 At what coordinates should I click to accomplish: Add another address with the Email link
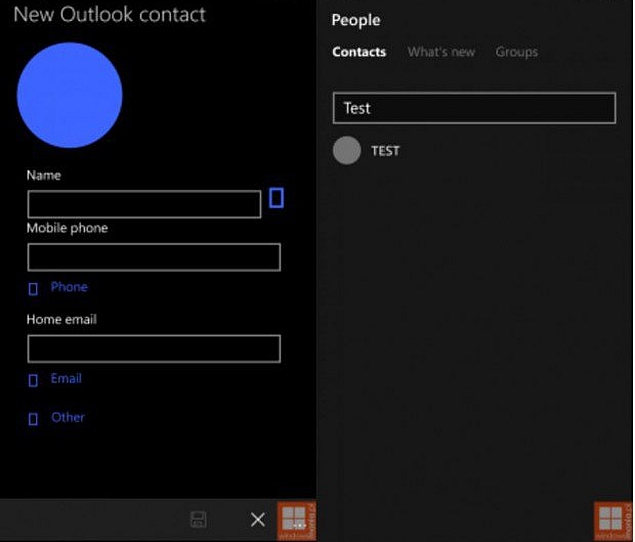point(66,379)
